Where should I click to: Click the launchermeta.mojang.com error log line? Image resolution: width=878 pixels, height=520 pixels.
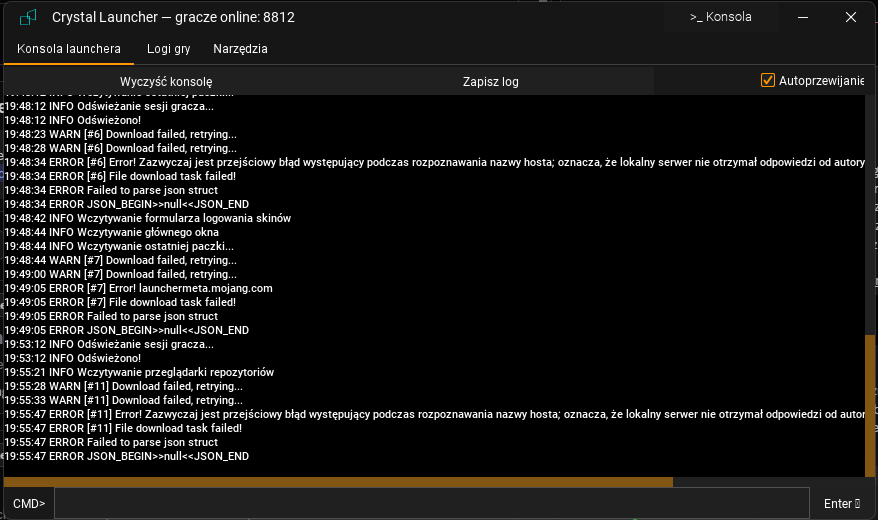pos(138,288)
